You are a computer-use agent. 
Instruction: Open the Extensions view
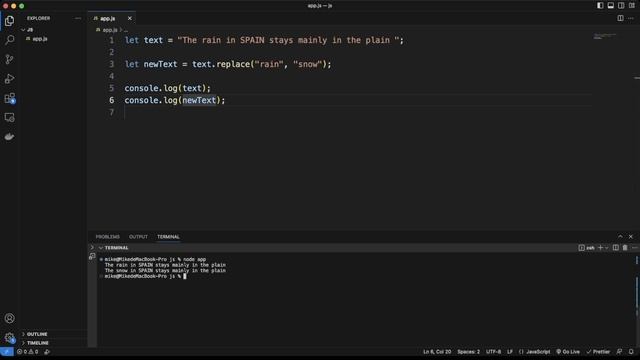click(x=9, y=98)
